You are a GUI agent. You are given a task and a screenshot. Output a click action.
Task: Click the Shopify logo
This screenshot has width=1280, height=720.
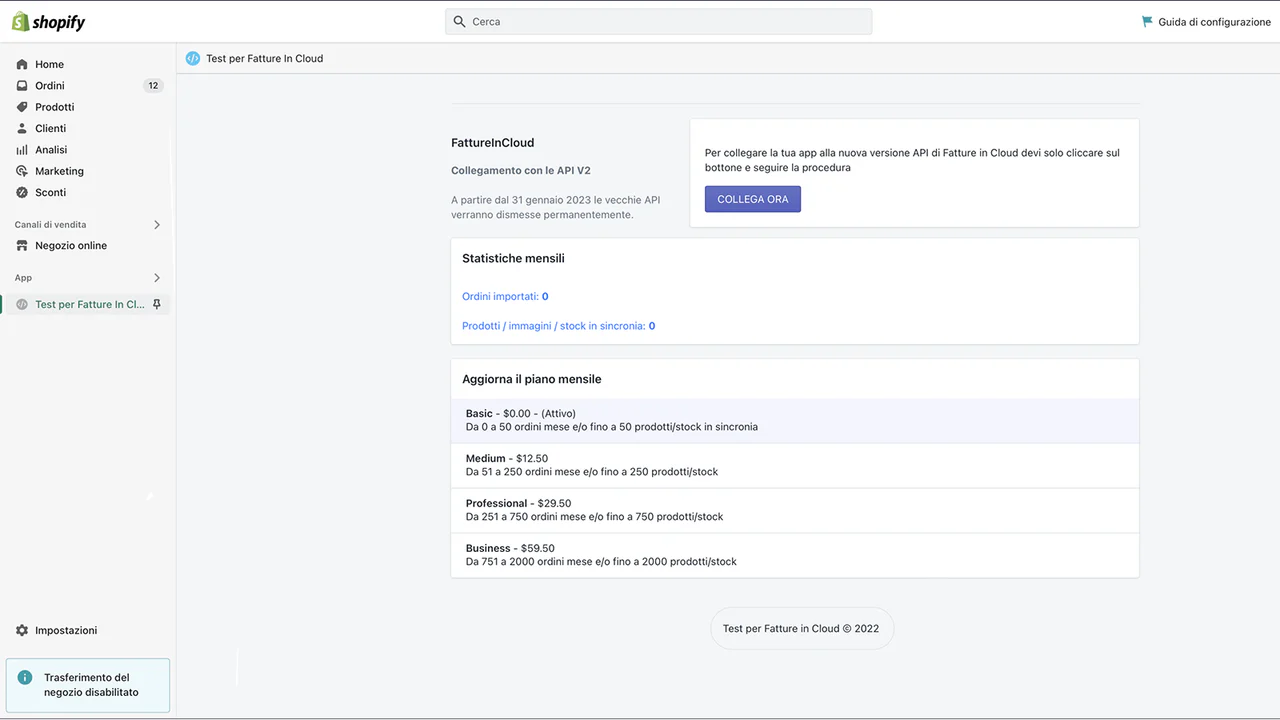48,21
